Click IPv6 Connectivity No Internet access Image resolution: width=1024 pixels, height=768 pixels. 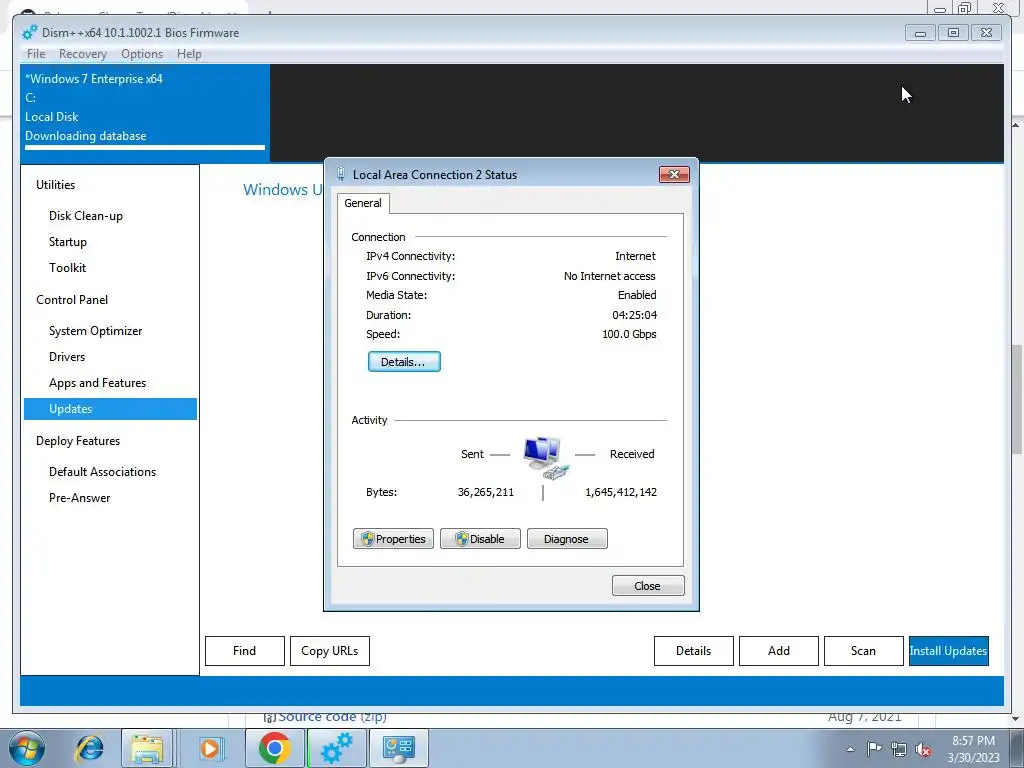pos(609,276)
